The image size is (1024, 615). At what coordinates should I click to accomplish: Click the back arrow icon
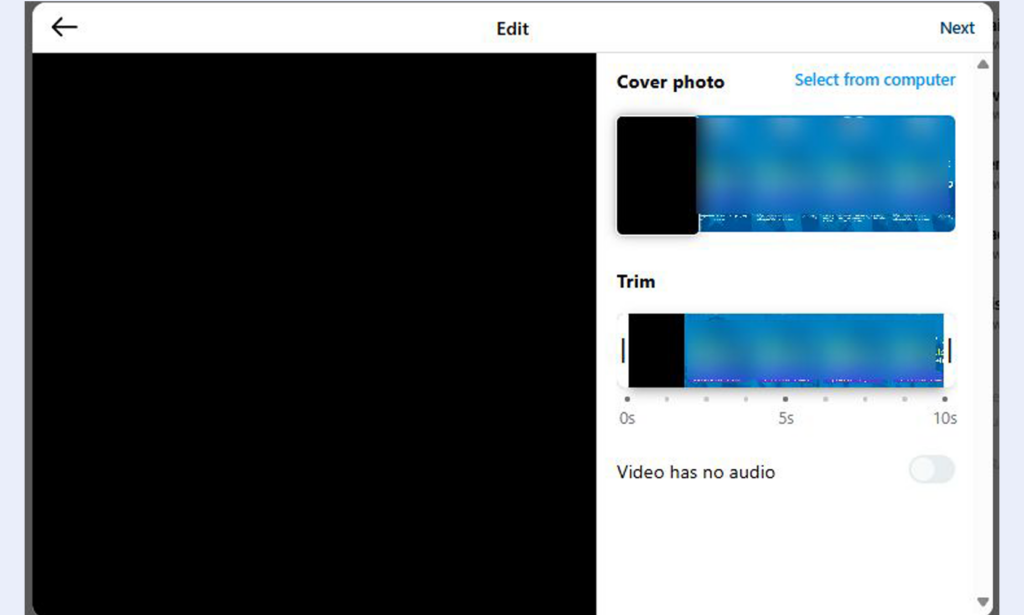[64, 27]
